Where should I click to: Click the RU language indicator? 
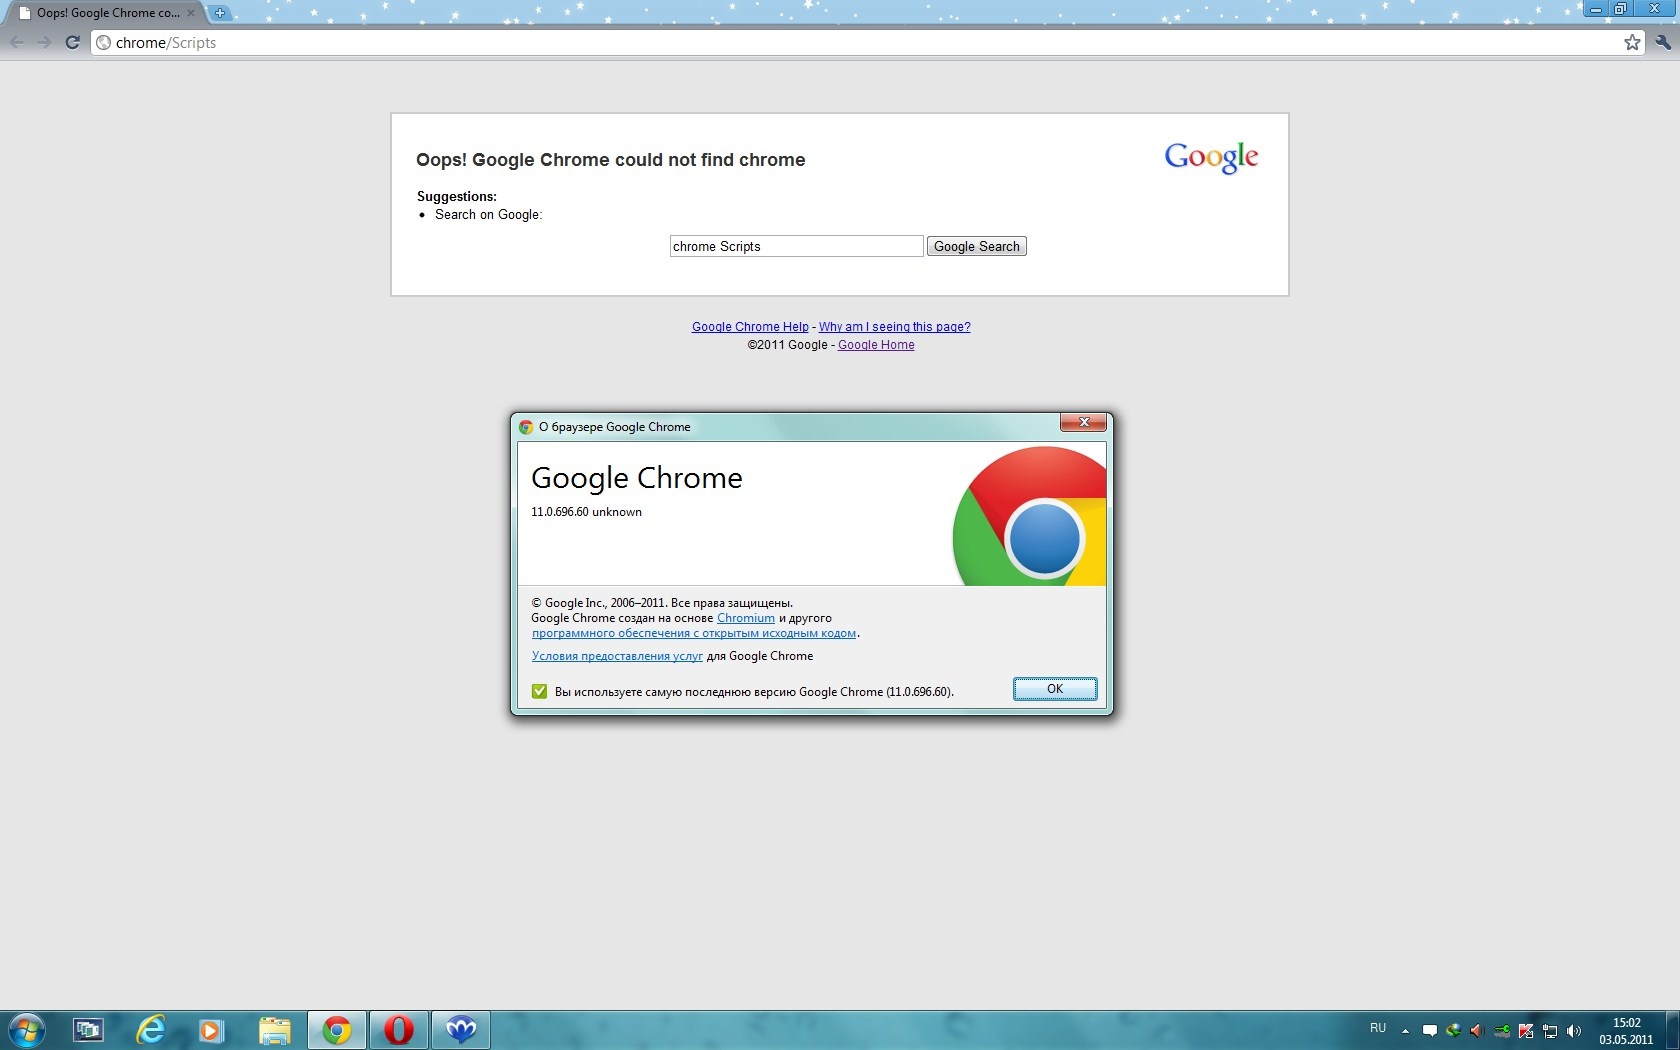click(x=1378, y=1028)
